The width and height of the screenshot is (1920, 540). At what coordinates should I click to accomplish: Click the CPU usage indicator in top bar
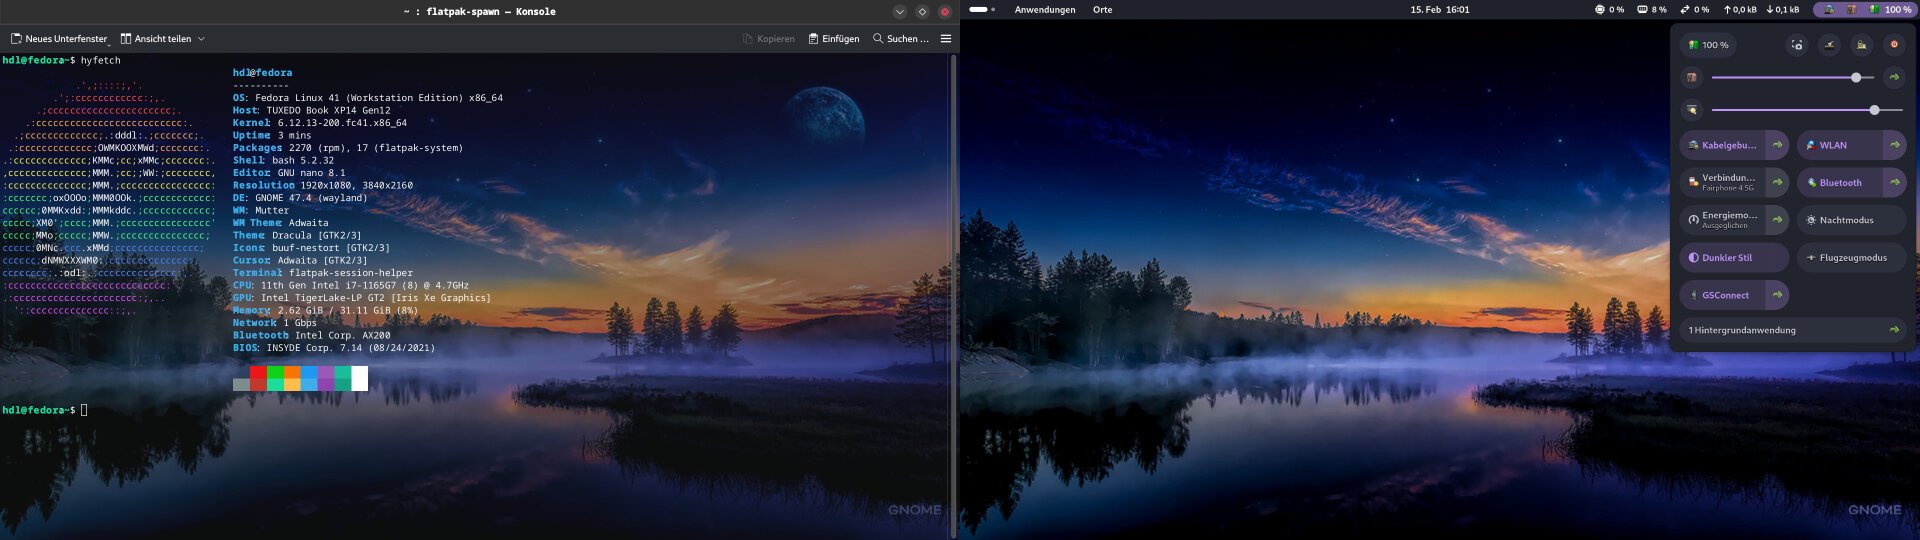click(1609, 10)
